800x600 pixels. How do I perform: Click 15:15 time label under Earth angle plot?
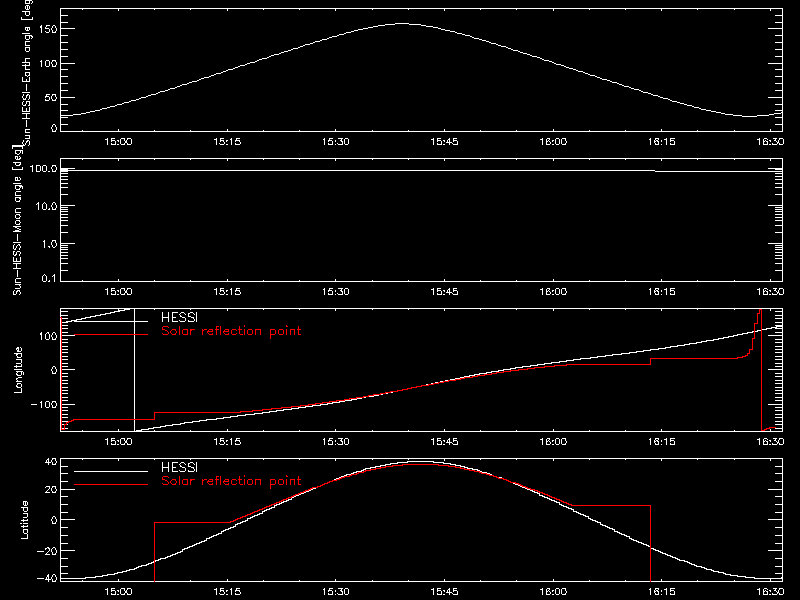coord(227,142)
